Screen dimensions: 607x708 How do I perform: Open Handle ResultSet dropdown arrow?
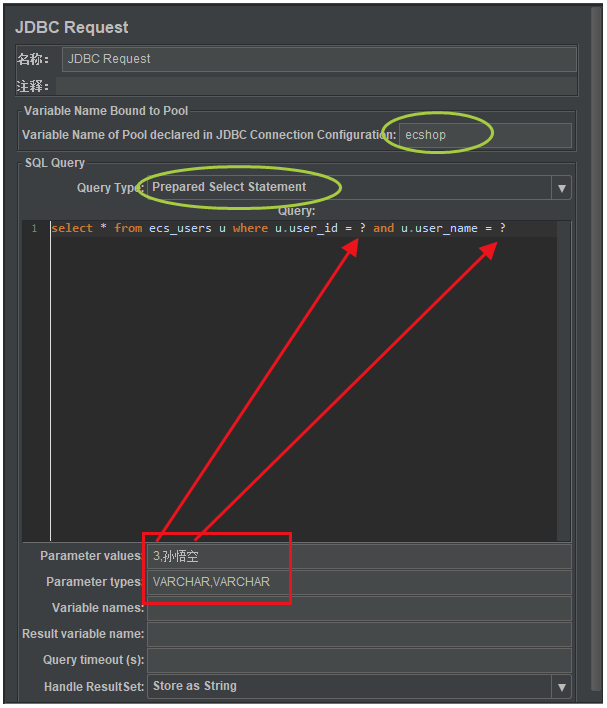tap(561, 687)
